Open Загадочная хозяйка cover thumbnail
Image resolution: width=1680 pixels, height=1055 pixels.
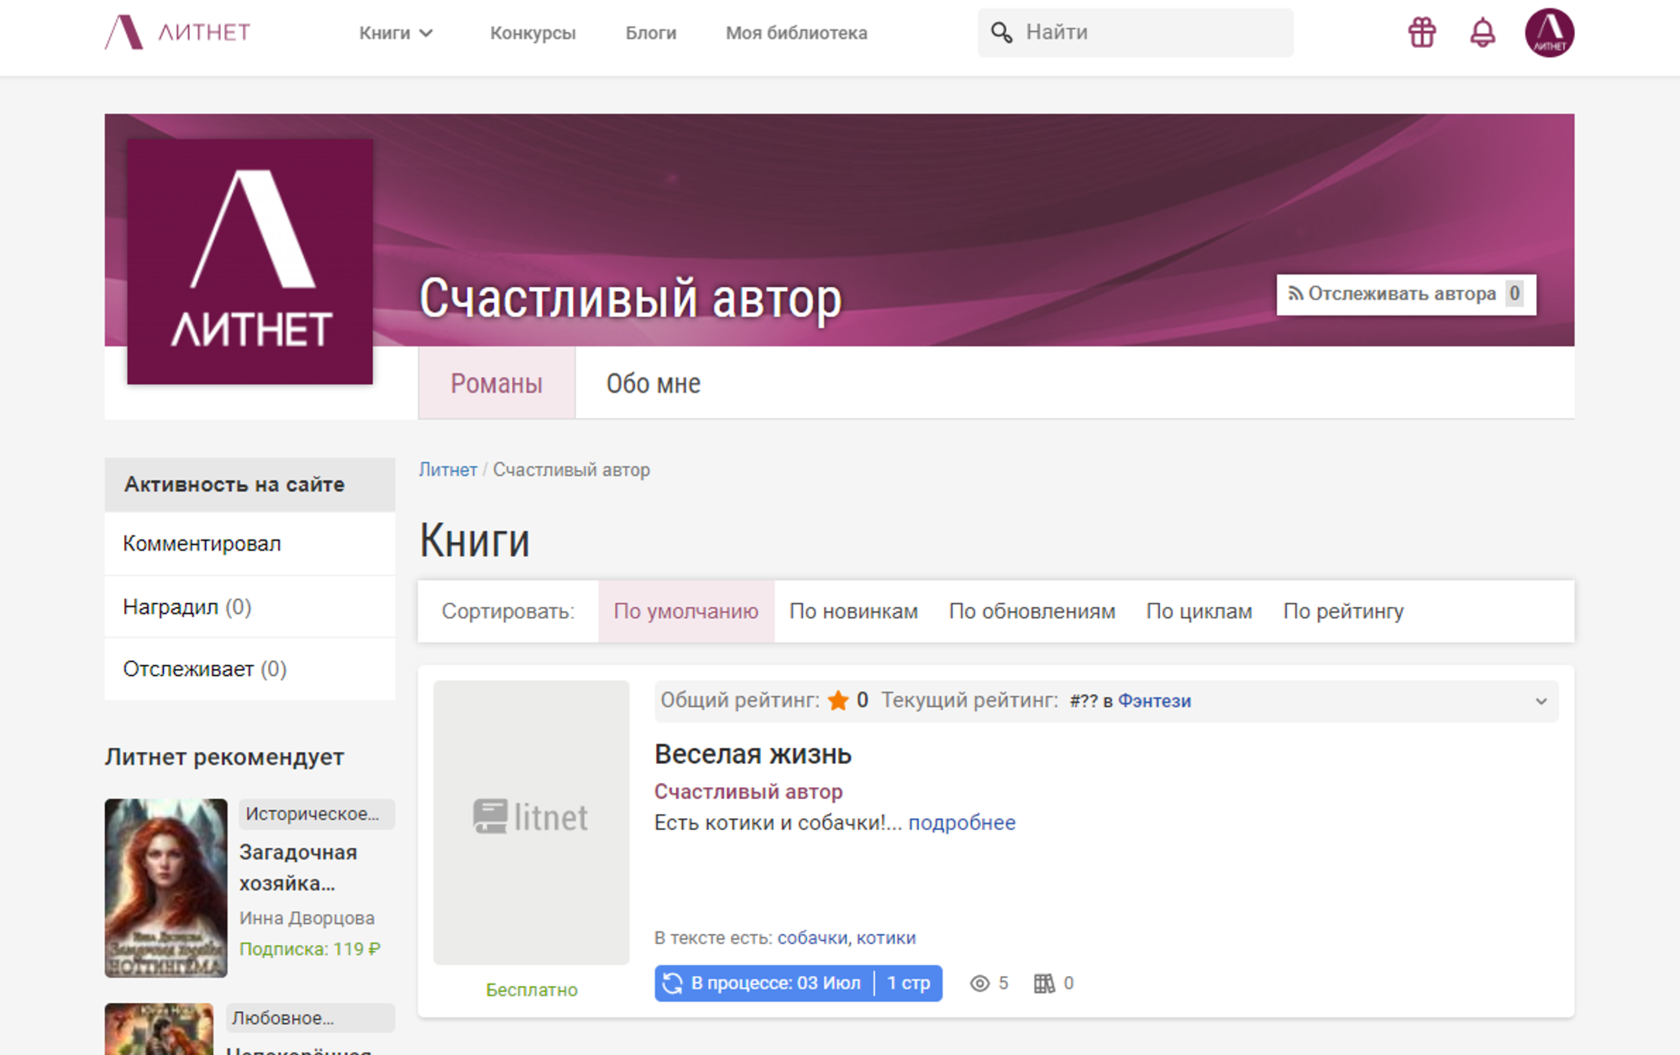tap(166, 888)
